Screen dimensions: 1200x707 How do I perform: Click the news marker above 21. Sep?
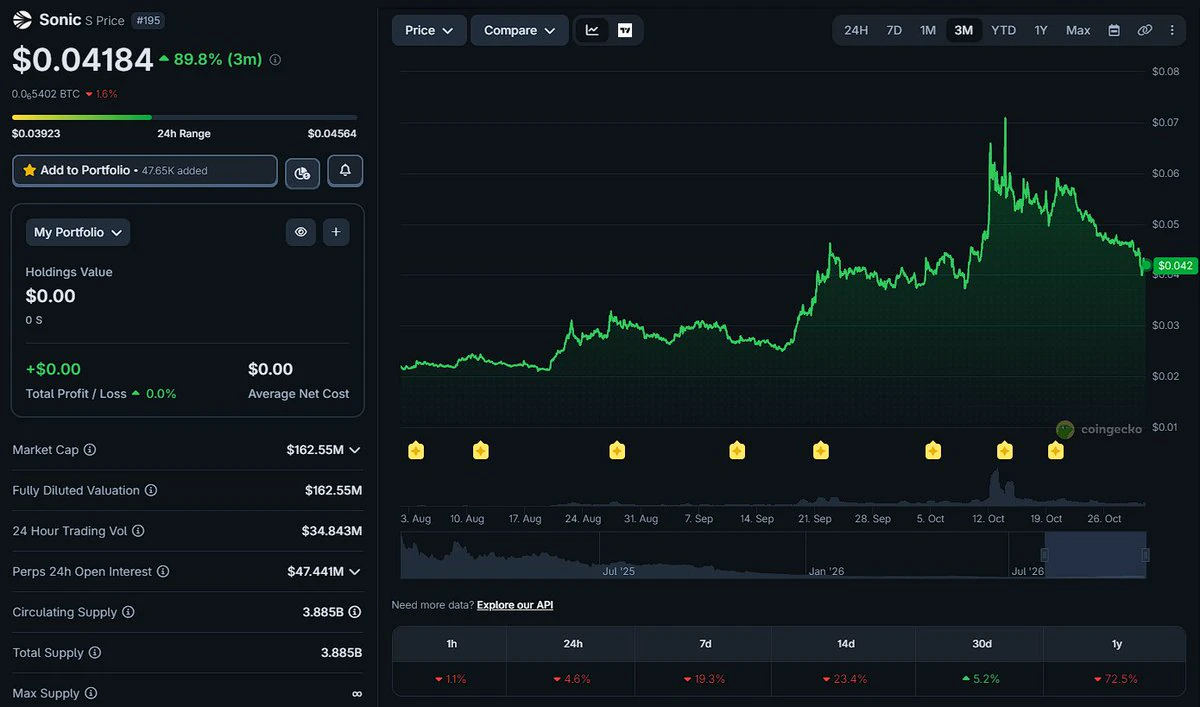point(821,450)
